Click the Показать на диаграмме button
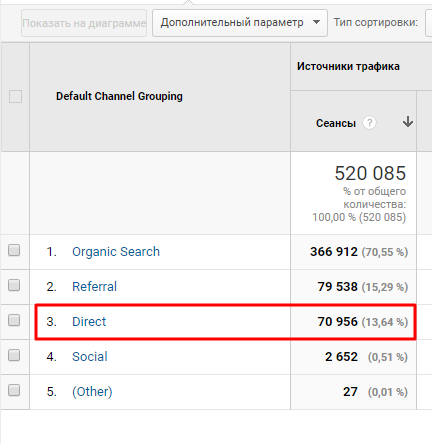Viewport: 432px width, 444px height. tap(84, 23)
